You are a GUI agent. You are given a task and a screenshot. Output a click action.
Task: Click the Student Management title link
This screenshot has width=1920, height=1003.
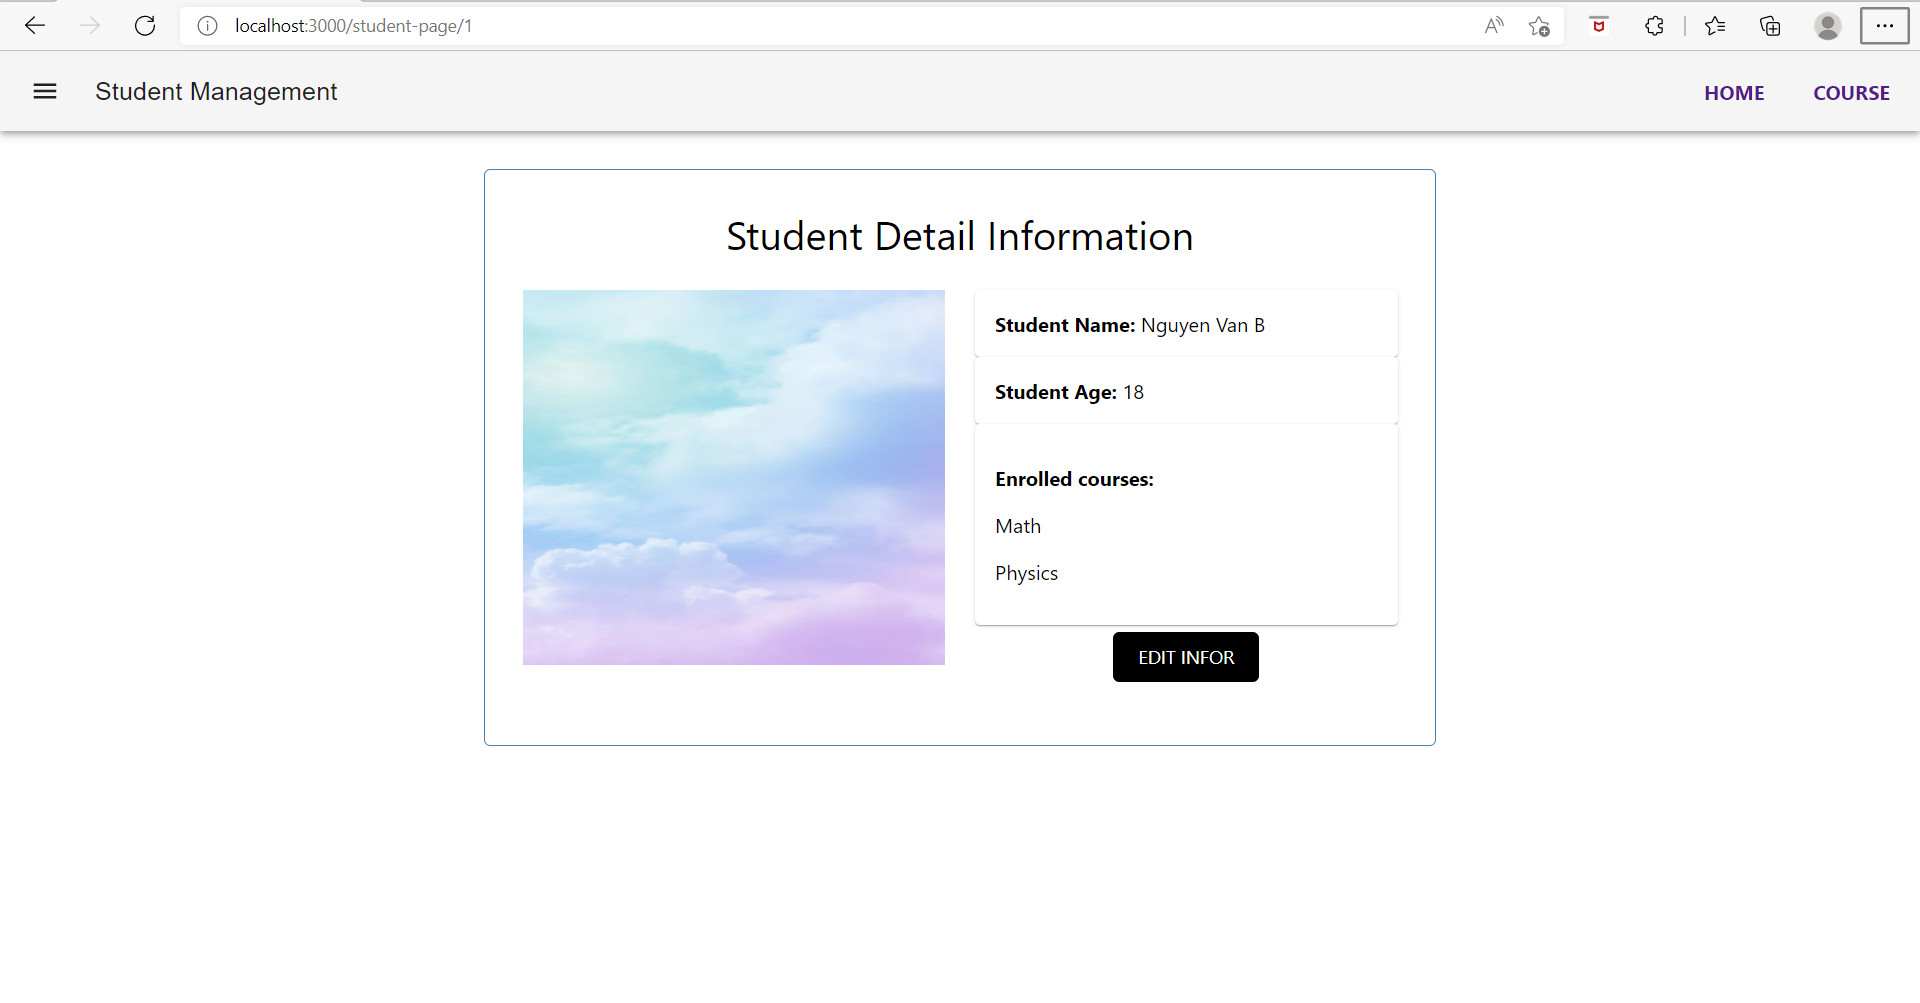pyautogui.click(x=216, y=91)
